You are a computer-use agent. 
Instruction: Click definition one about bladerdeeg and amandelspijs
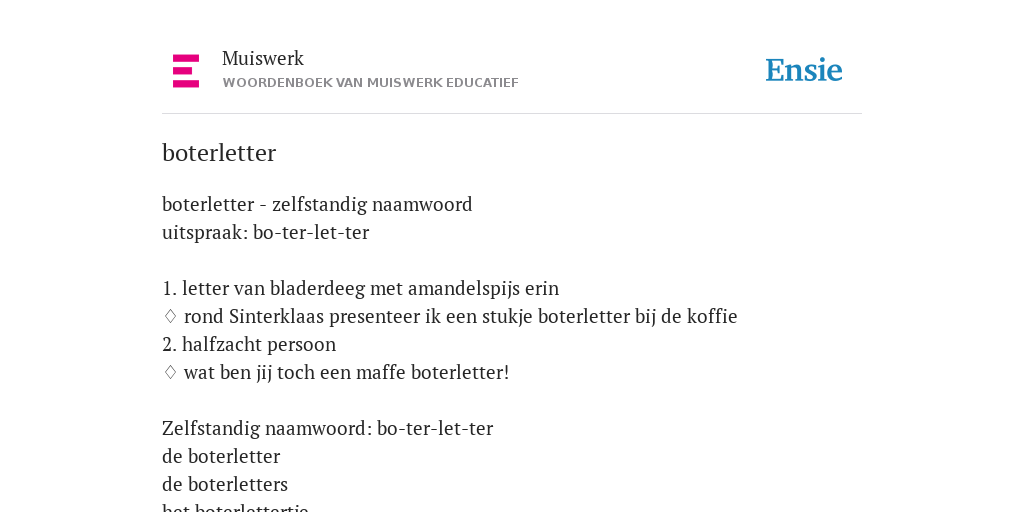click(x=360, y=289)
